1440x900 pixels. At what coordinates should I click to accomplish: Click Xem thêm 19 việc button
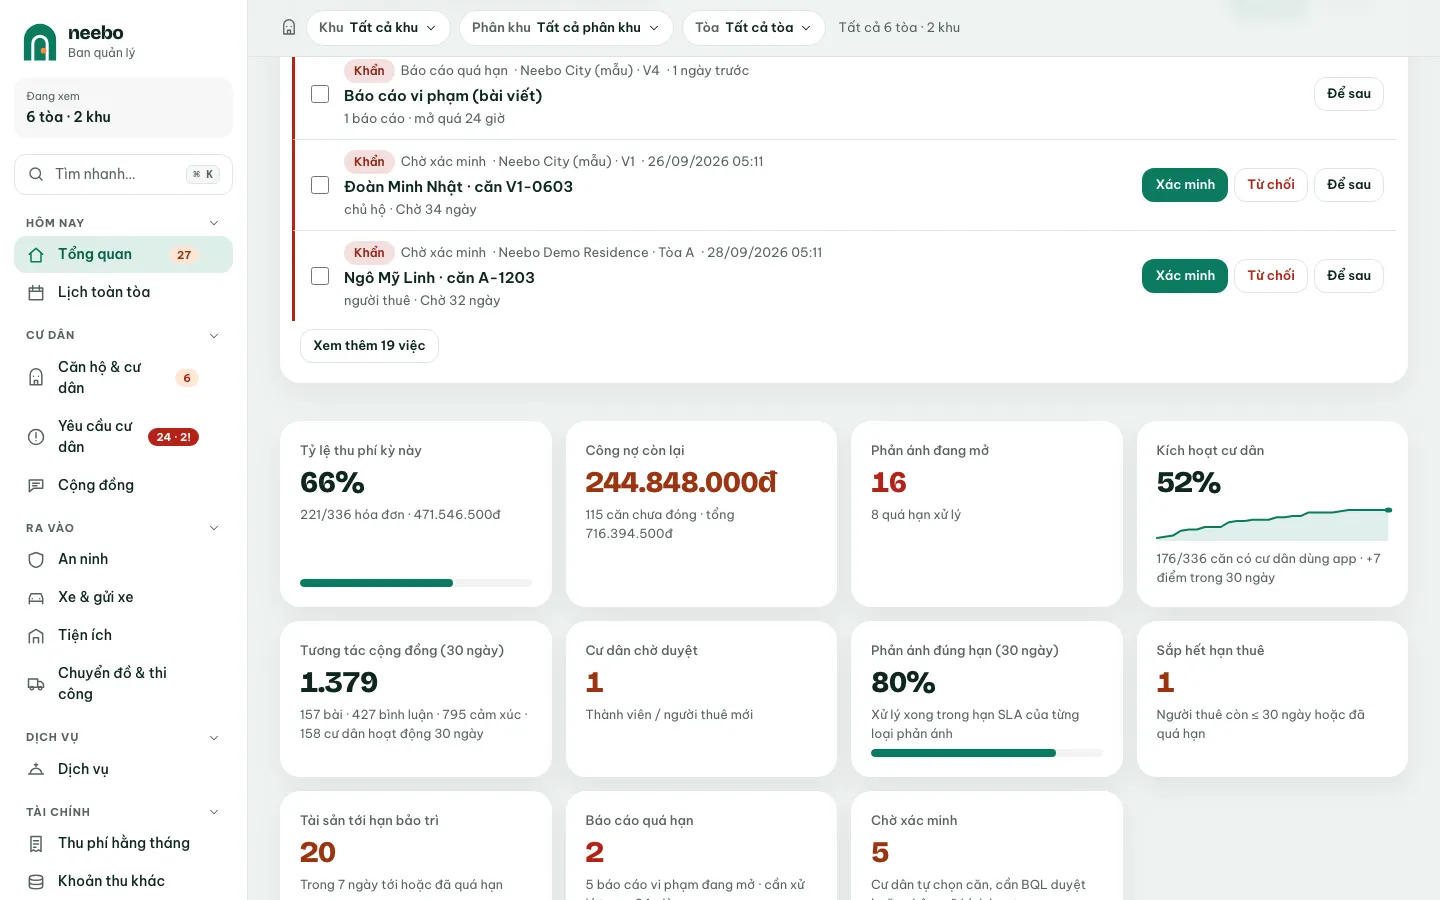369,346
